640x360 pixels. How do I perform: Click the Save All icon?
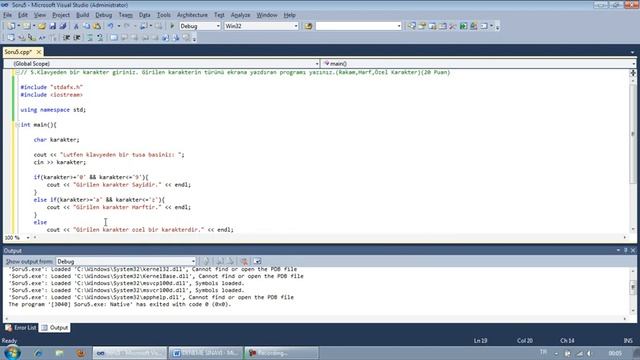coord(63,26)
